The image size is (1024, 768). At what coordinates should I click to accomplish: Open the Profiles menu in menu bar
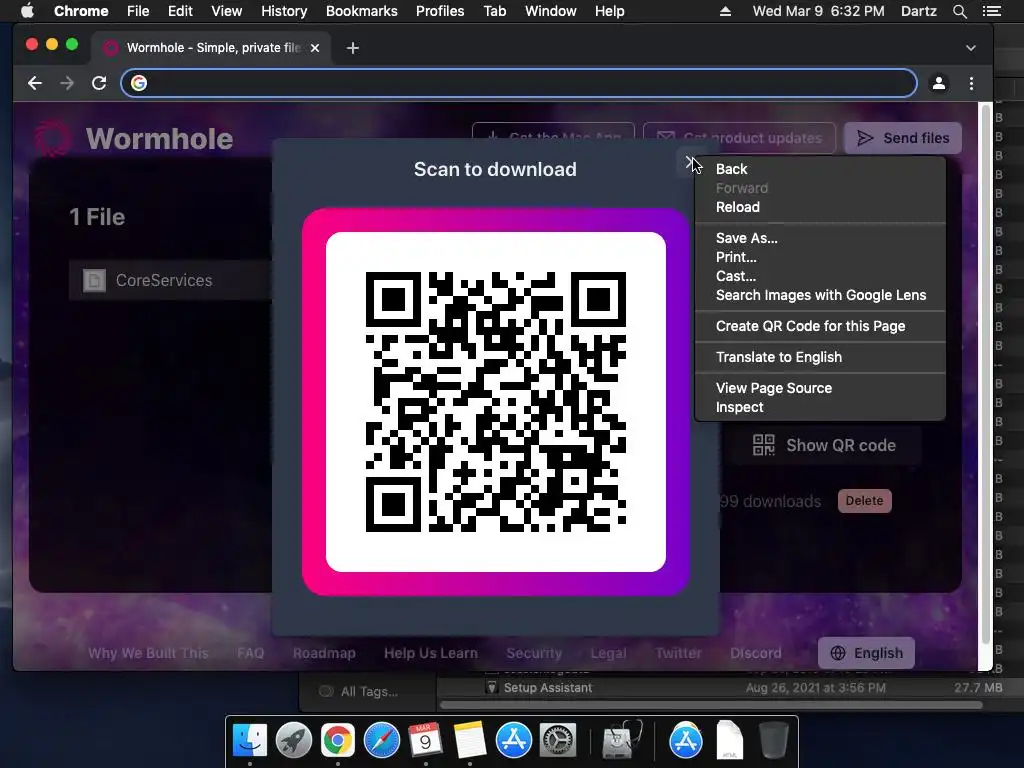pyautogui.click(x=440, y=11)
